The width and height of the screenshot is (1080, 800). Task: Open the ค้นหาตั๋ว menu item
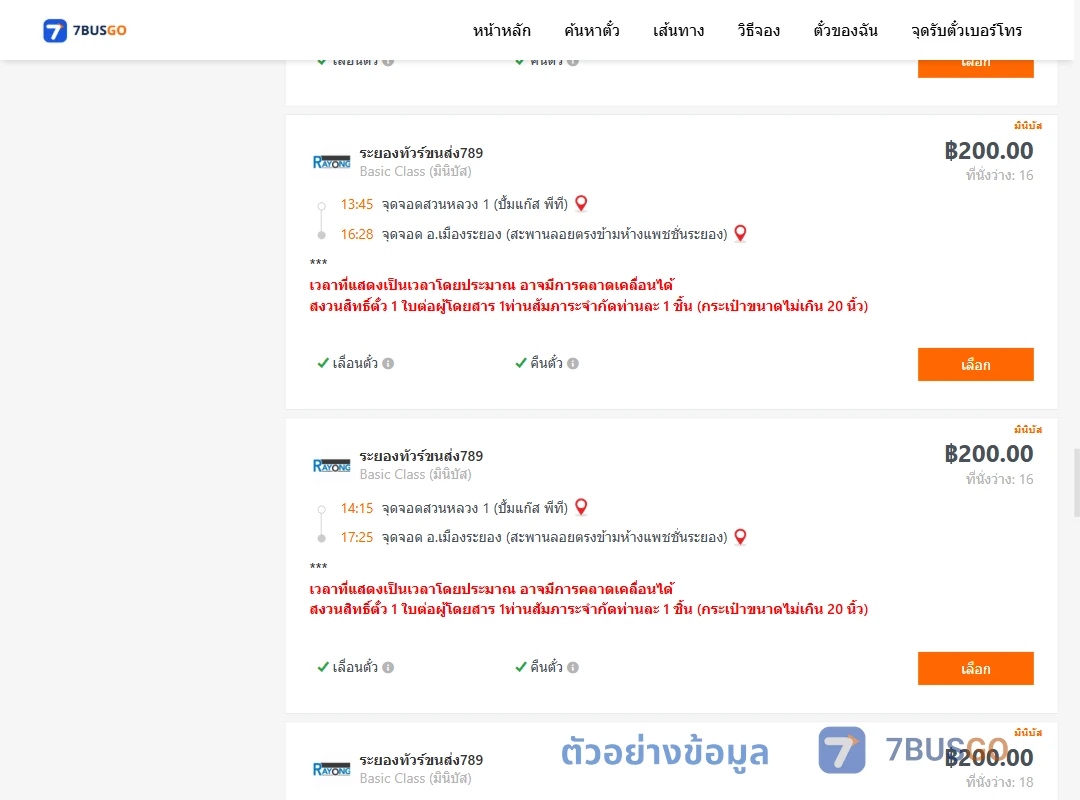[592, 30]
